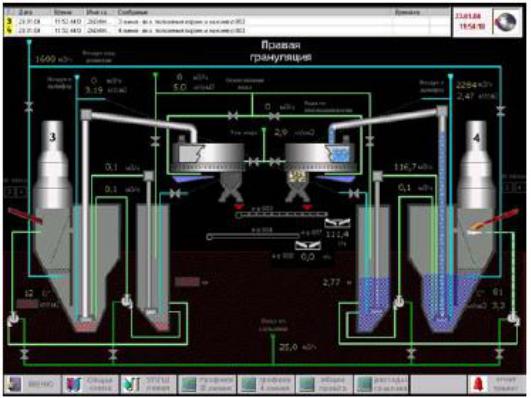Open bottom toolbar button with green figures icon
Screen dimensions: 531x398
[x=149, y=384]
